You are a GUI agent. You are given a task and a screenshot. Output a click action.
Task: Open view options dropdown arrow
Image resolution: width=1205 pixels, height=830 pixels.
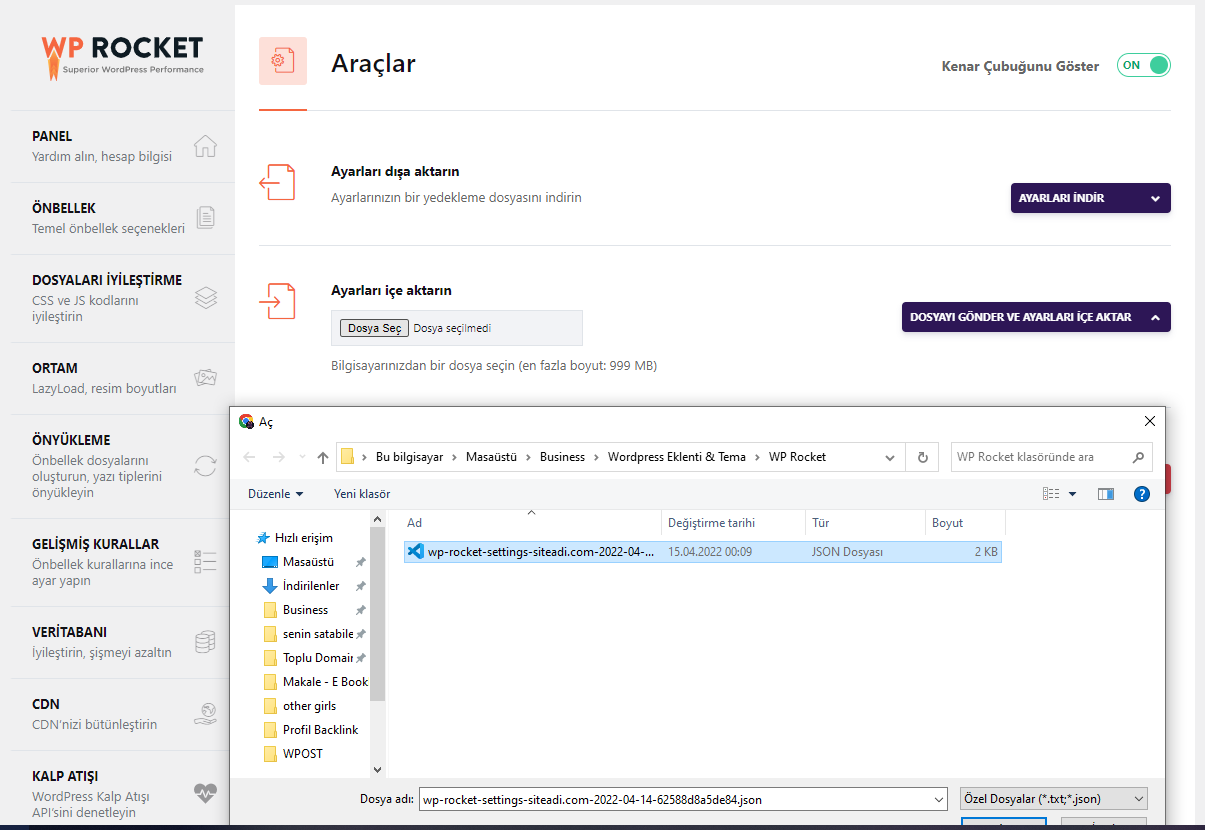(1073, 494)
